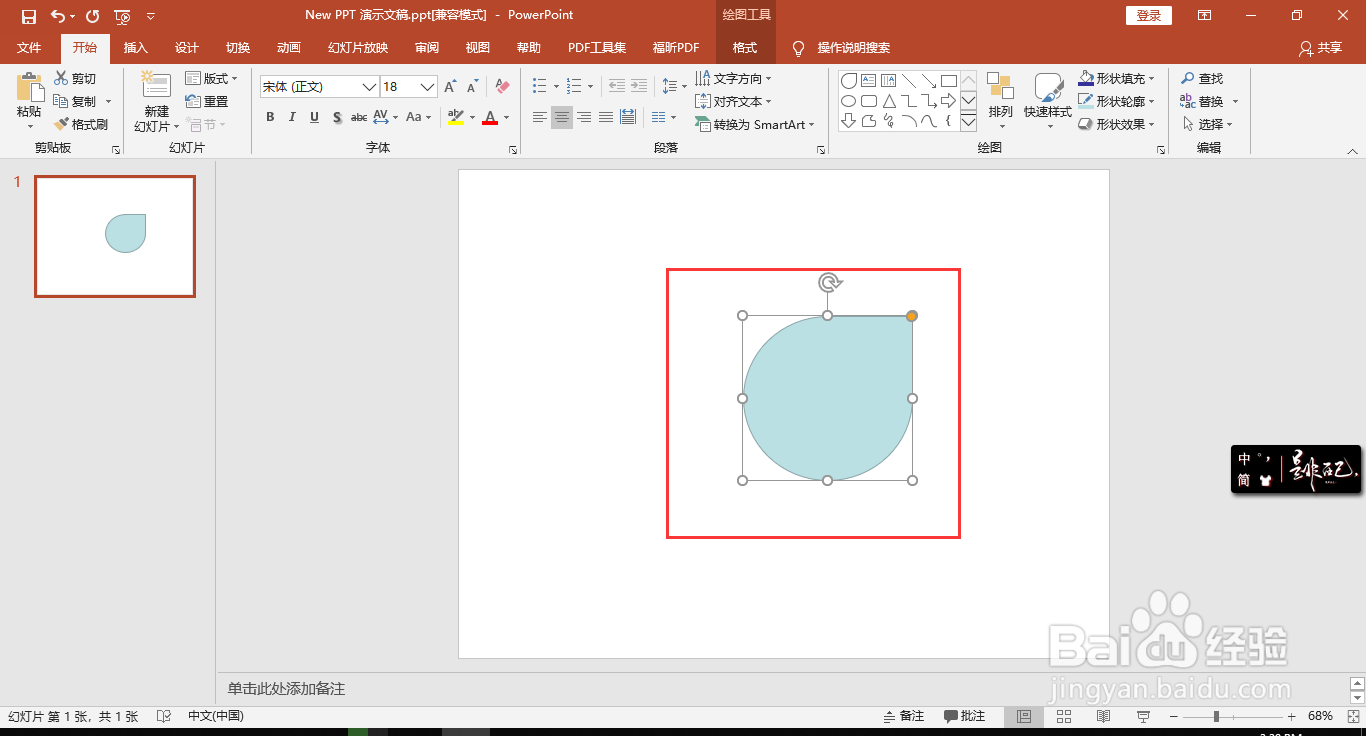This screenshot has height=736, width=1366.
Task: Toggle center text alignment
Action: [x=562, y=118]
